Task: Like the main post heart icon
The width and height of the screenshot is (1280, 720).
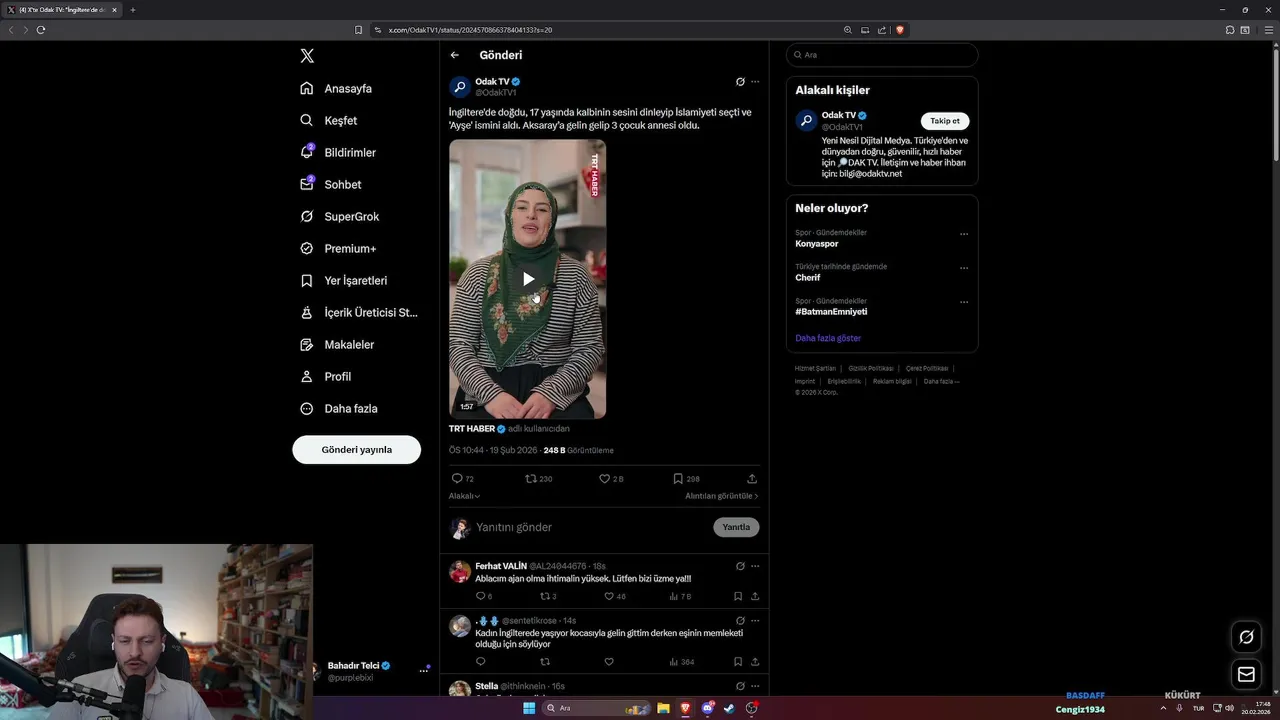Action: coord(604,479)
